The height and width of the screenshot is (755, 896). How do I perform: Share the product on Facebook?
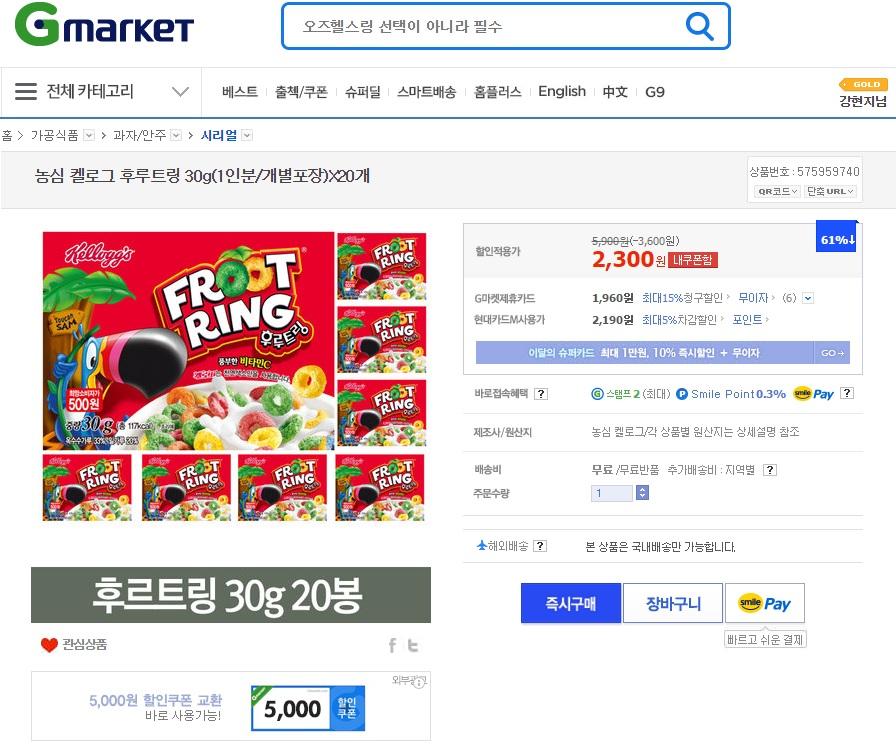pyautogui.click(x=393, y=645)
